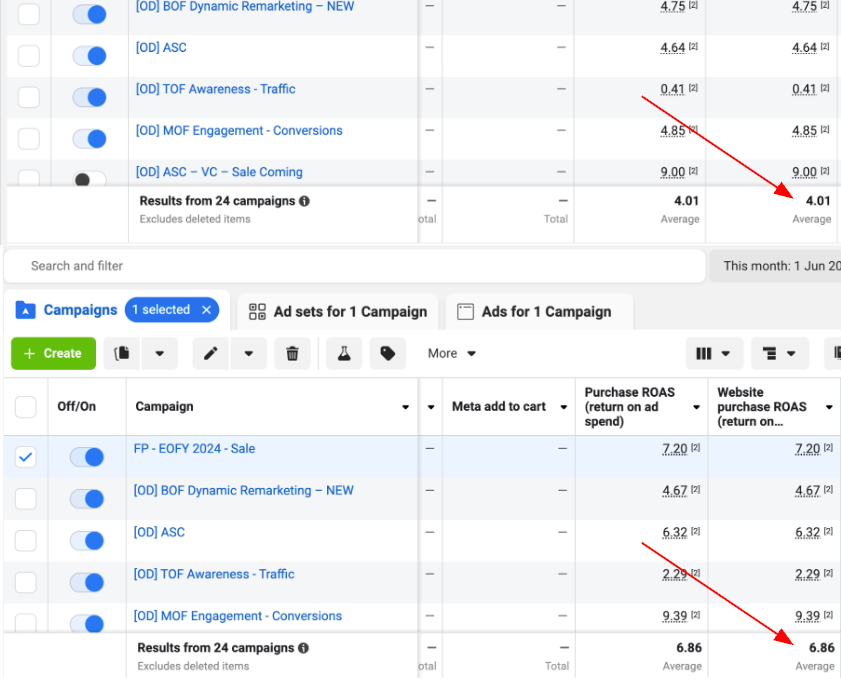
Task: Click the green Create button
Action: [x=53, y=353]
